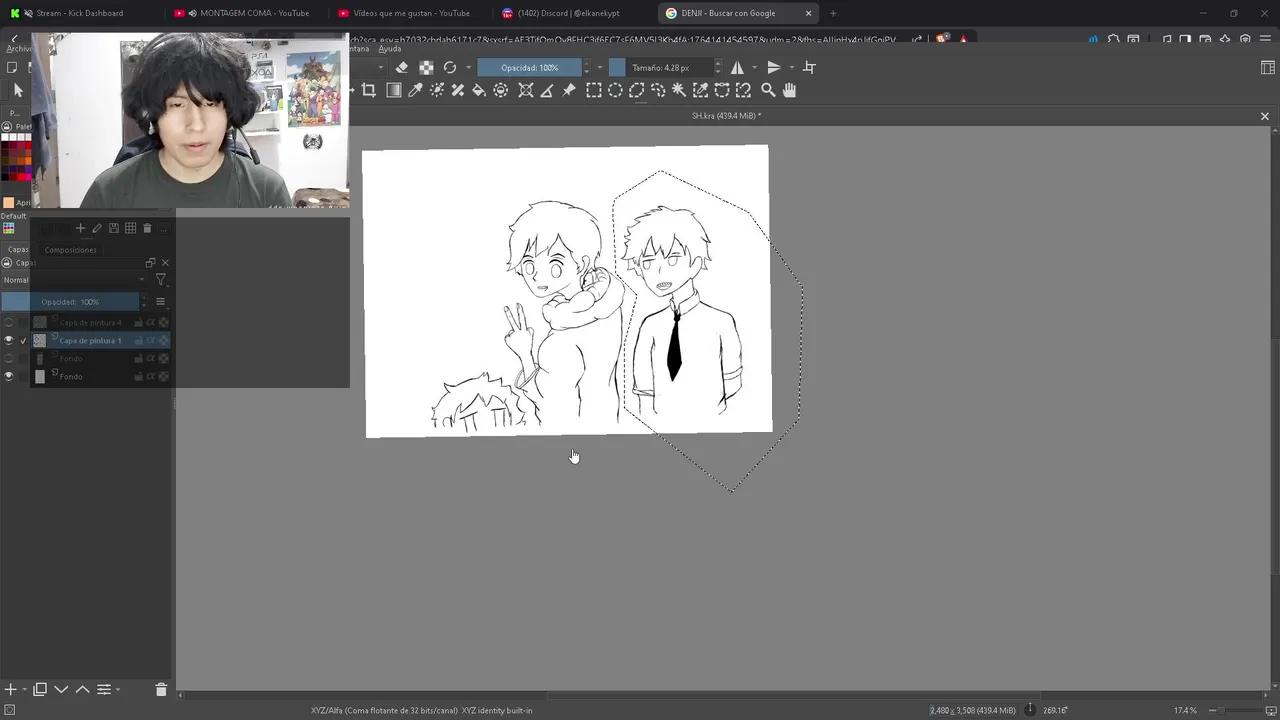Lock the Capas docker
This screenshot has height=720, width=1280.
pyautogui.click(x=6, y=263)
